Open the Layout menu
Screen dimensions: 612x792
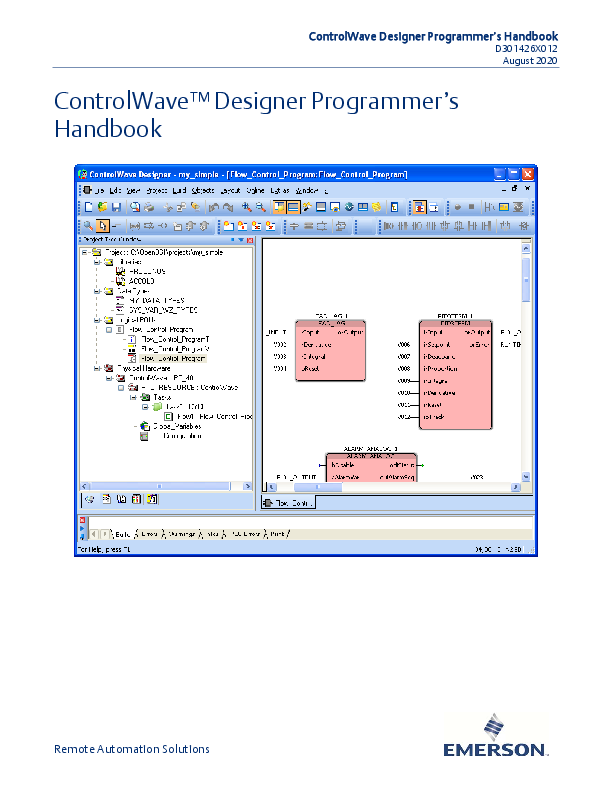(230, 190)
